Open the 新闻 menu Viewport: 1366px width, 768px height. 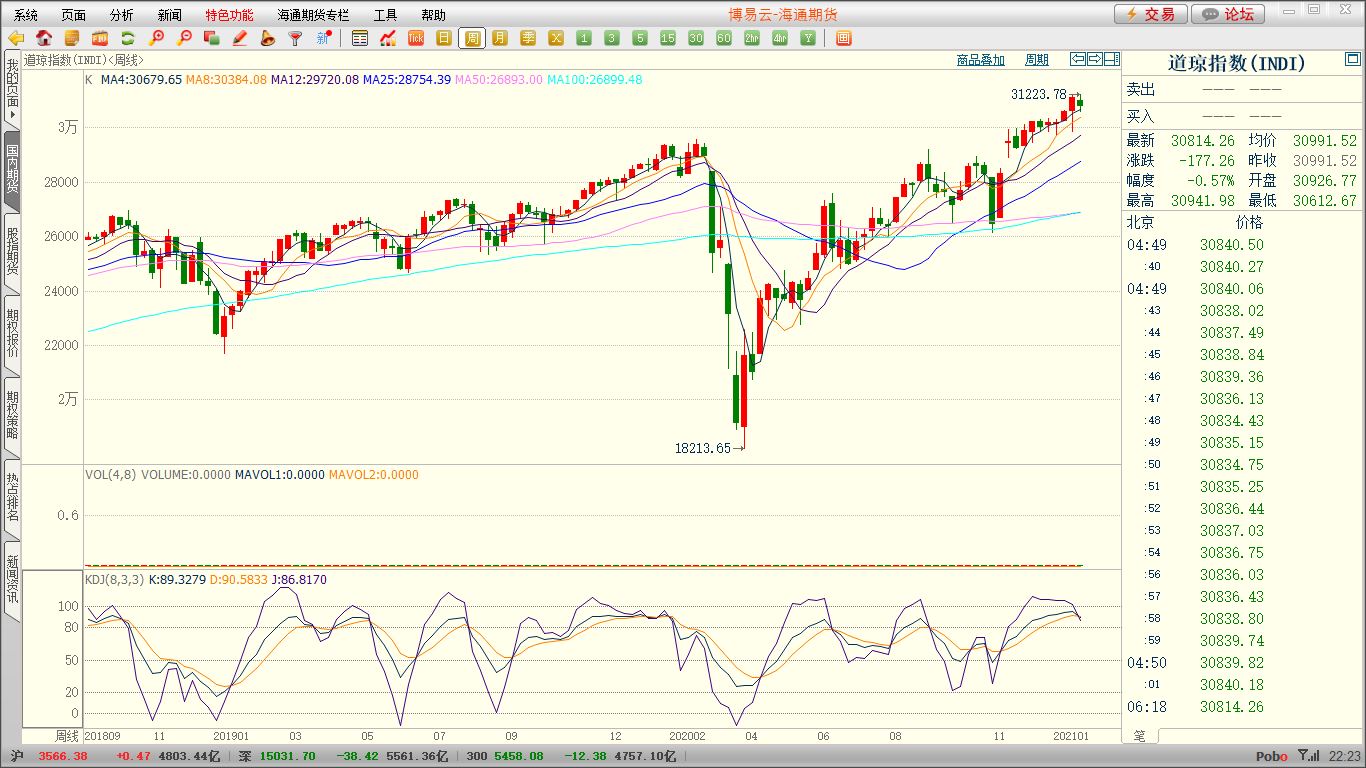(170, 15)
